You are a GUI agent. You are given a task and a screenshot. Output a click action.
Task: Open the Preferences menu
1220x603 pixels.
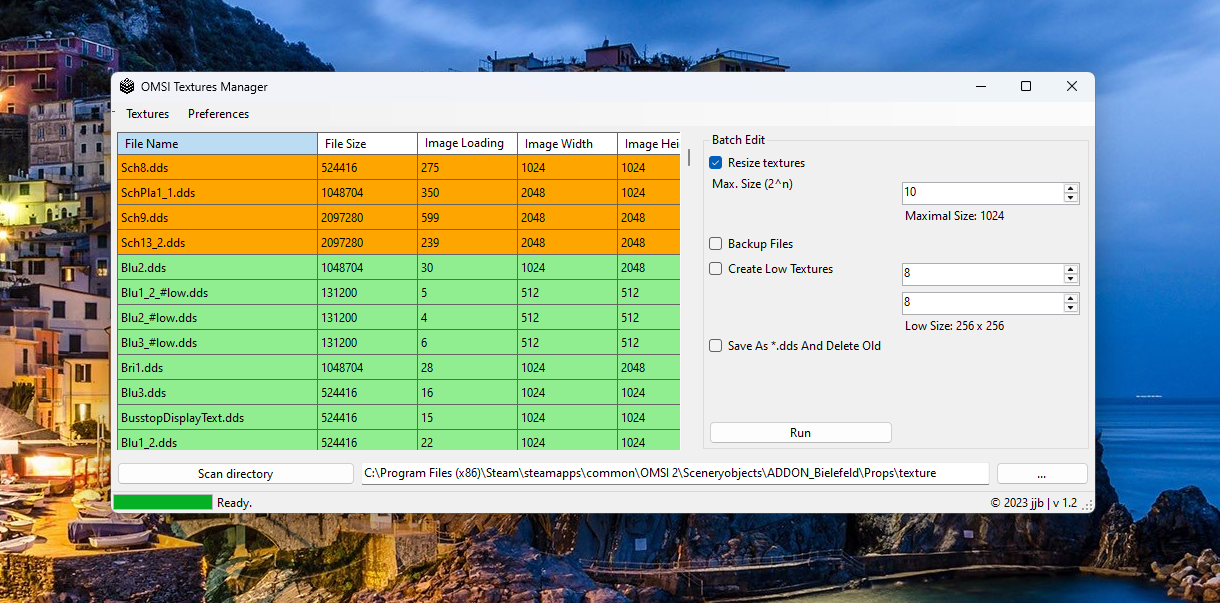218,114
